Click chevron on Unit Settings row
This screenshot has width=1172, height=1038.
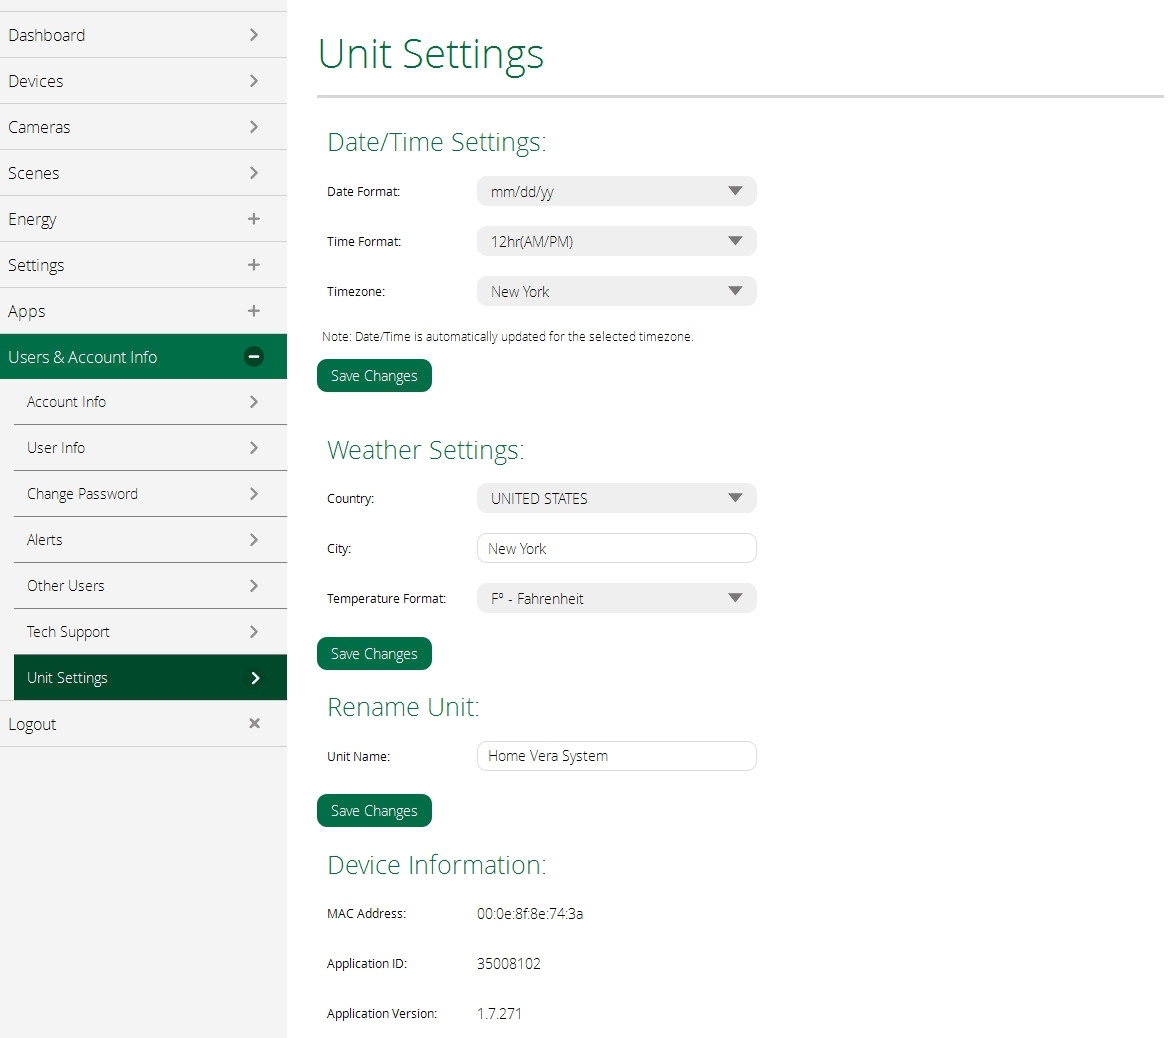coord(255,678)
